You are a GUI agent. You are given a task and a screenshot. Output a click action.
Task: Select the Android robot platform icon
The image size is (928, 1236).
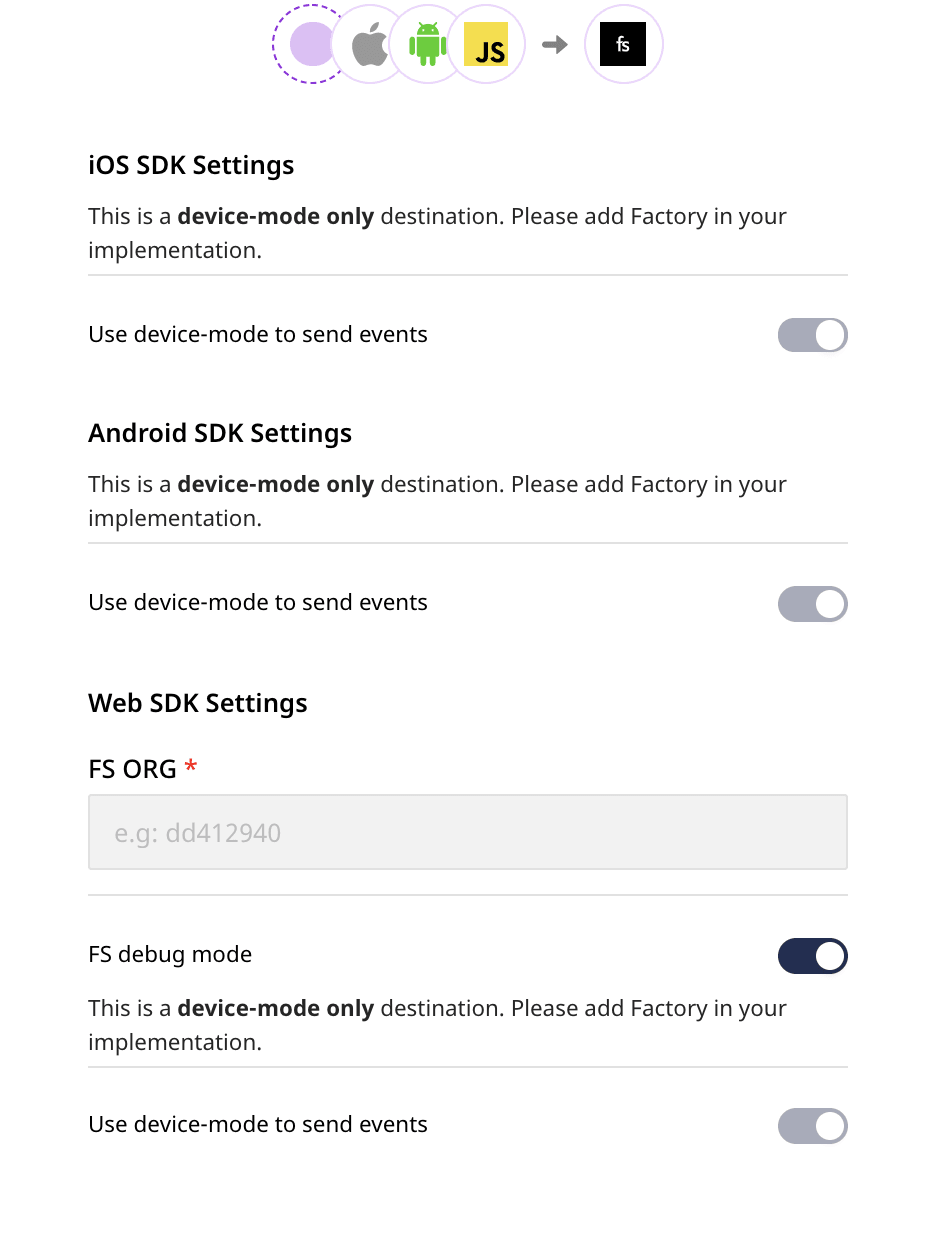tap(427, 44)
